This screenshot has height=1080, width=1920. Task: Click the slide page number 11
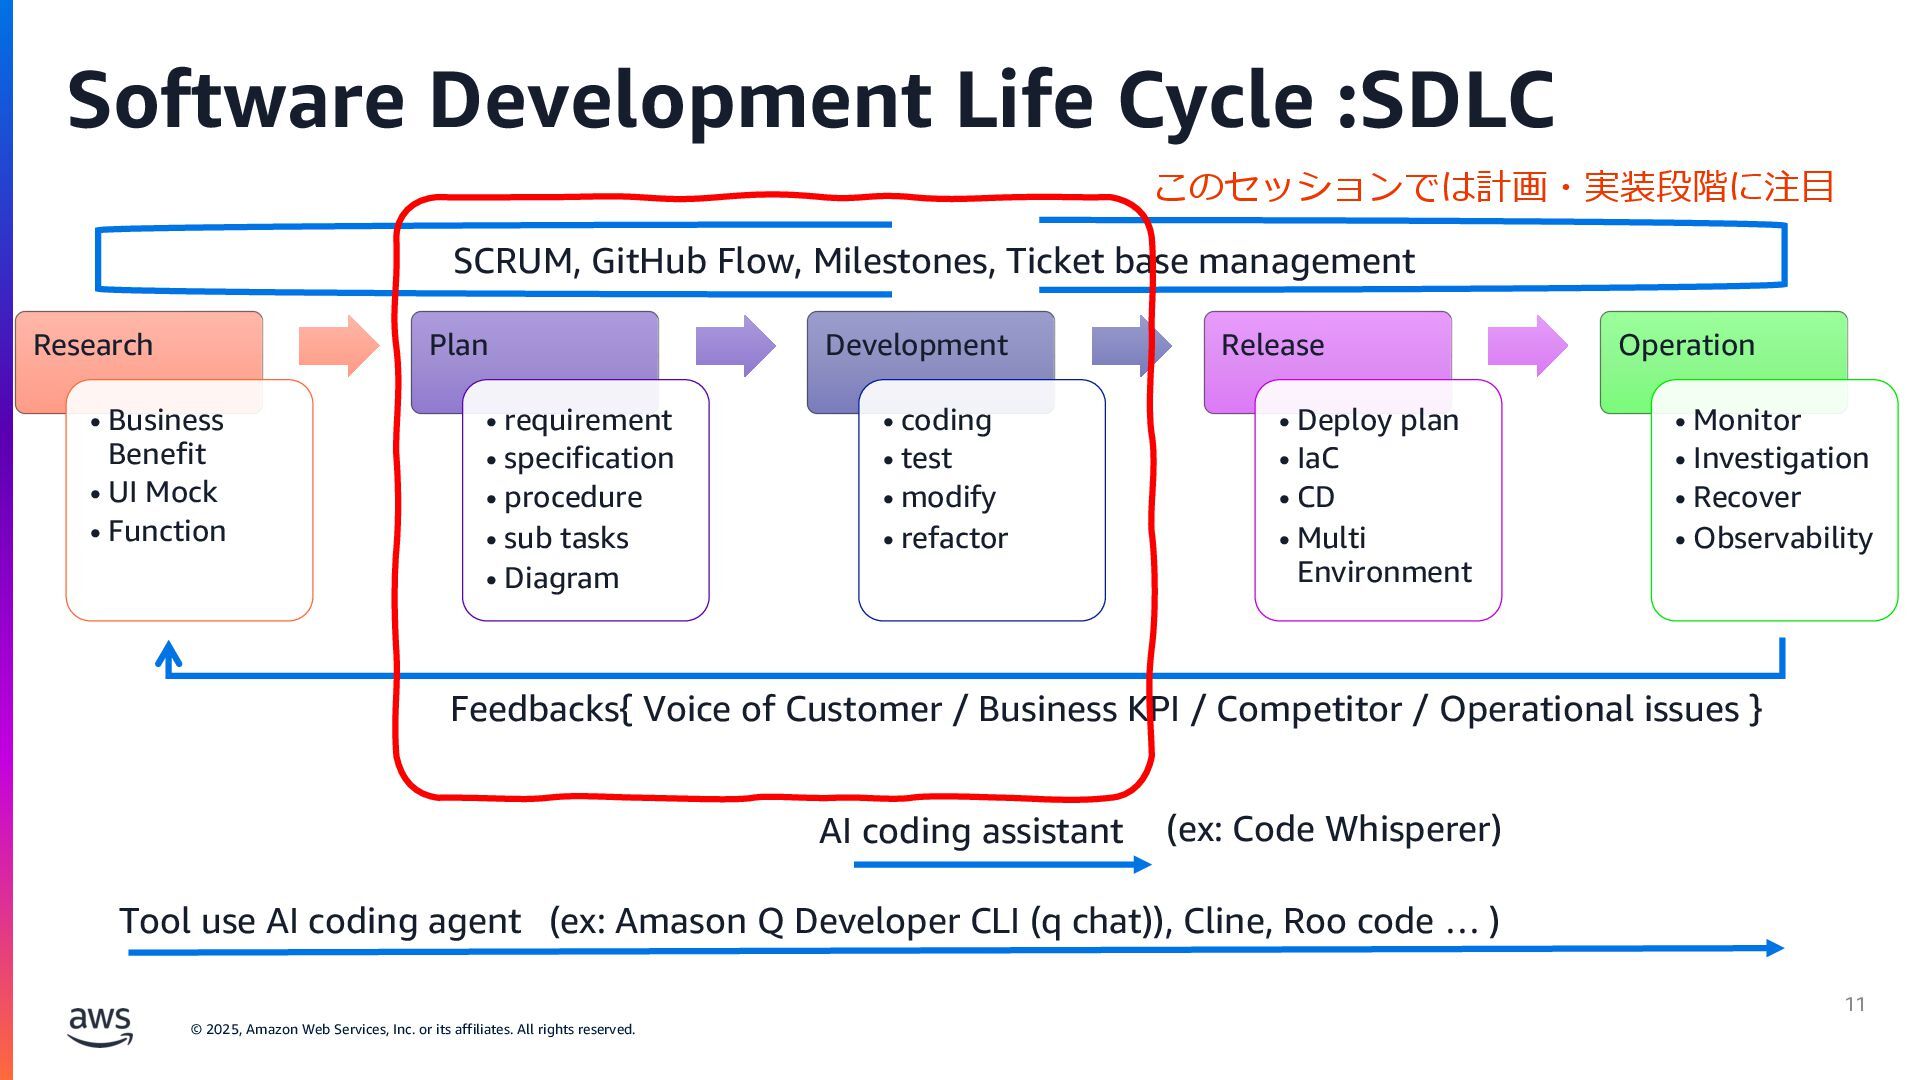point(1855,1004)
